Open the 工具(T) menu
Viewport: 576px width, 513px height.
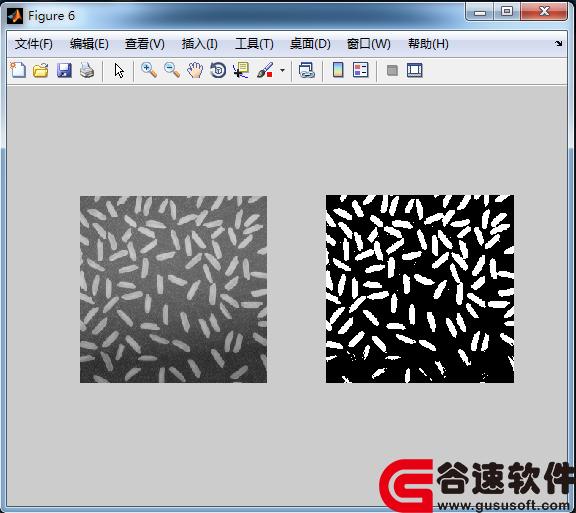254,44
